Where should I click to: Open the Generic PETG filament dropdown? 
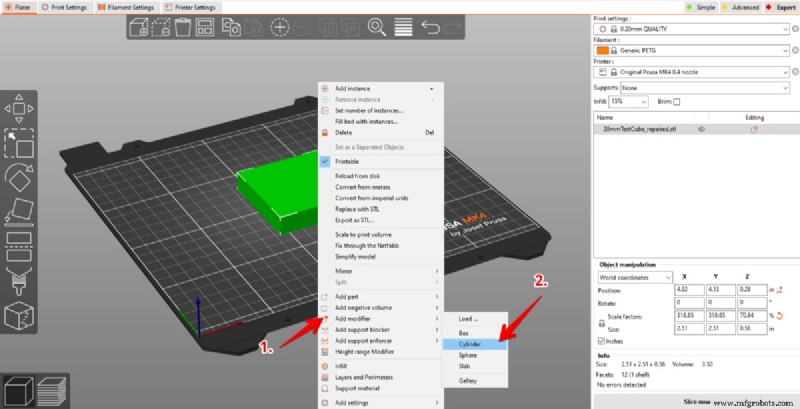click(x=692, y=50)
